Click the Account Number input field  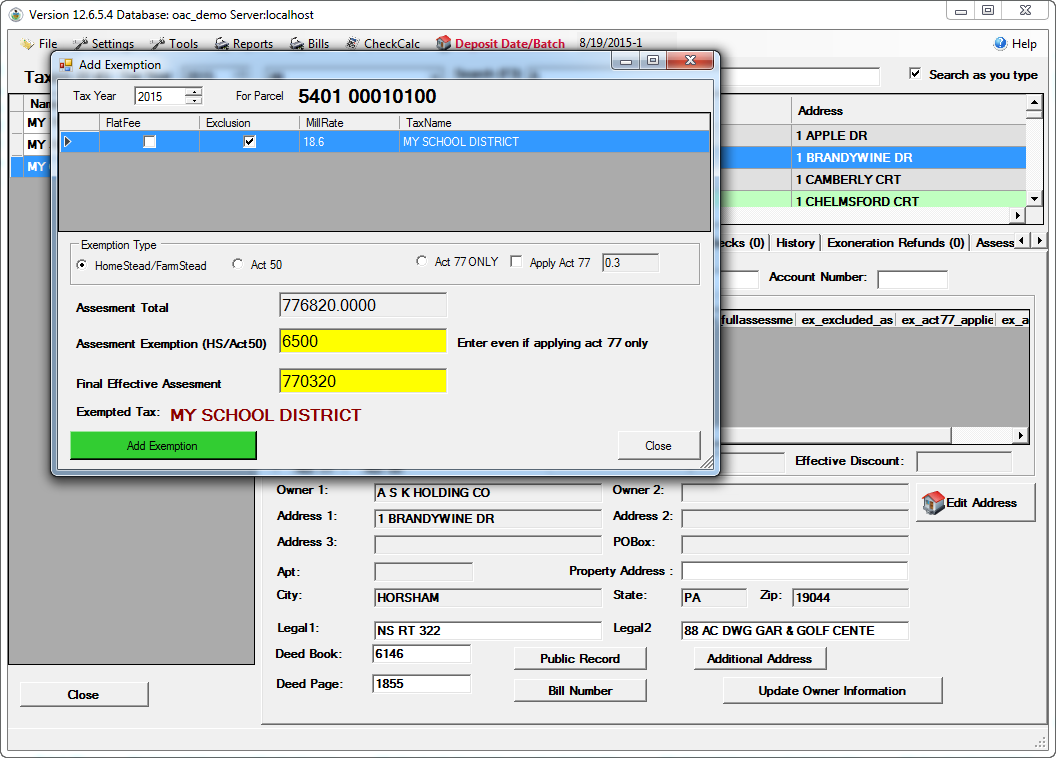913,279
